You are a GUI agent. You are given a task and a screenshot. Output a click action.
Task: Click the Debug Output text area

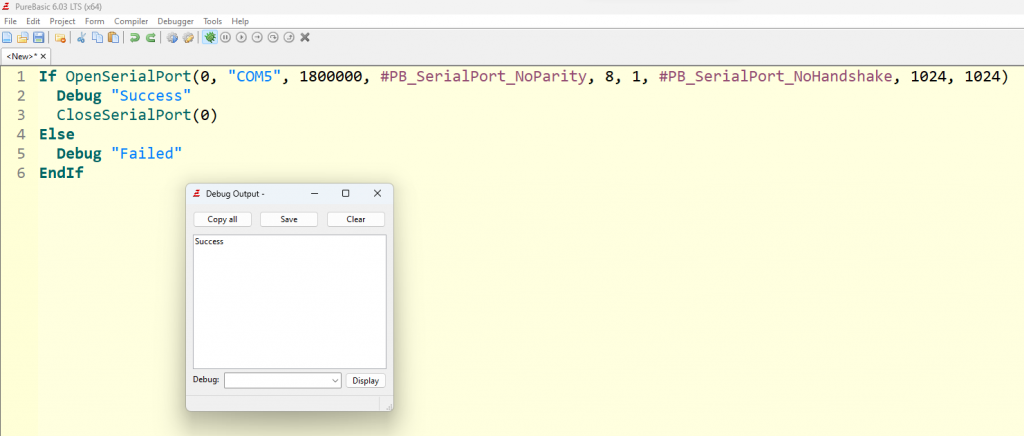289,301
